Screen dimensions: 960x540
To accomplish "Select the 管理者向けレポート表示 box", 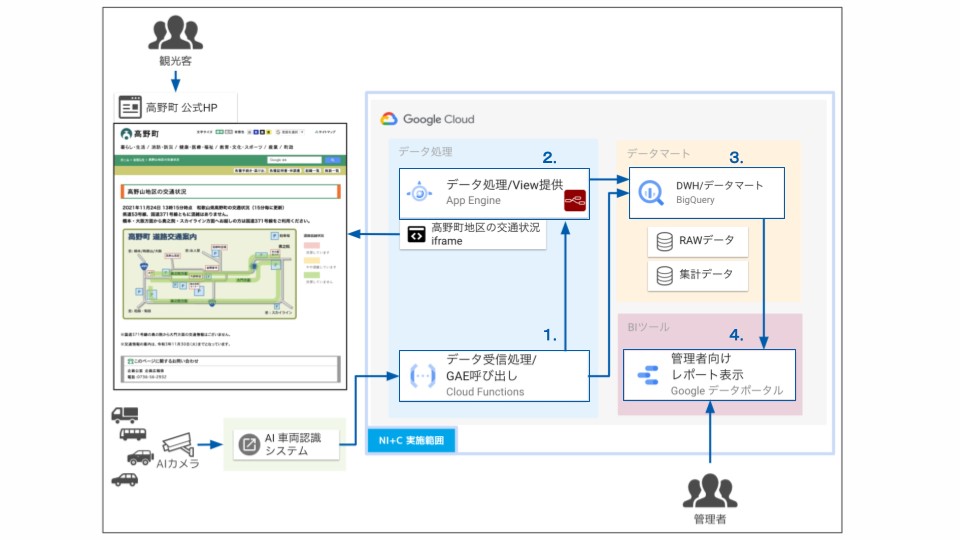I will (709, 375).
